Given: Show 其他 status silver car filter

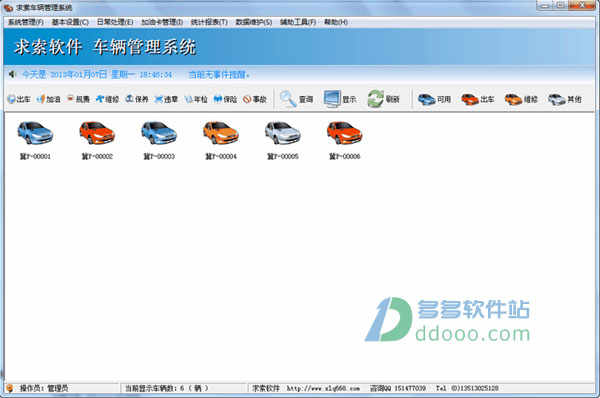Looking at the screenshot, I should [x=565, y=99].
